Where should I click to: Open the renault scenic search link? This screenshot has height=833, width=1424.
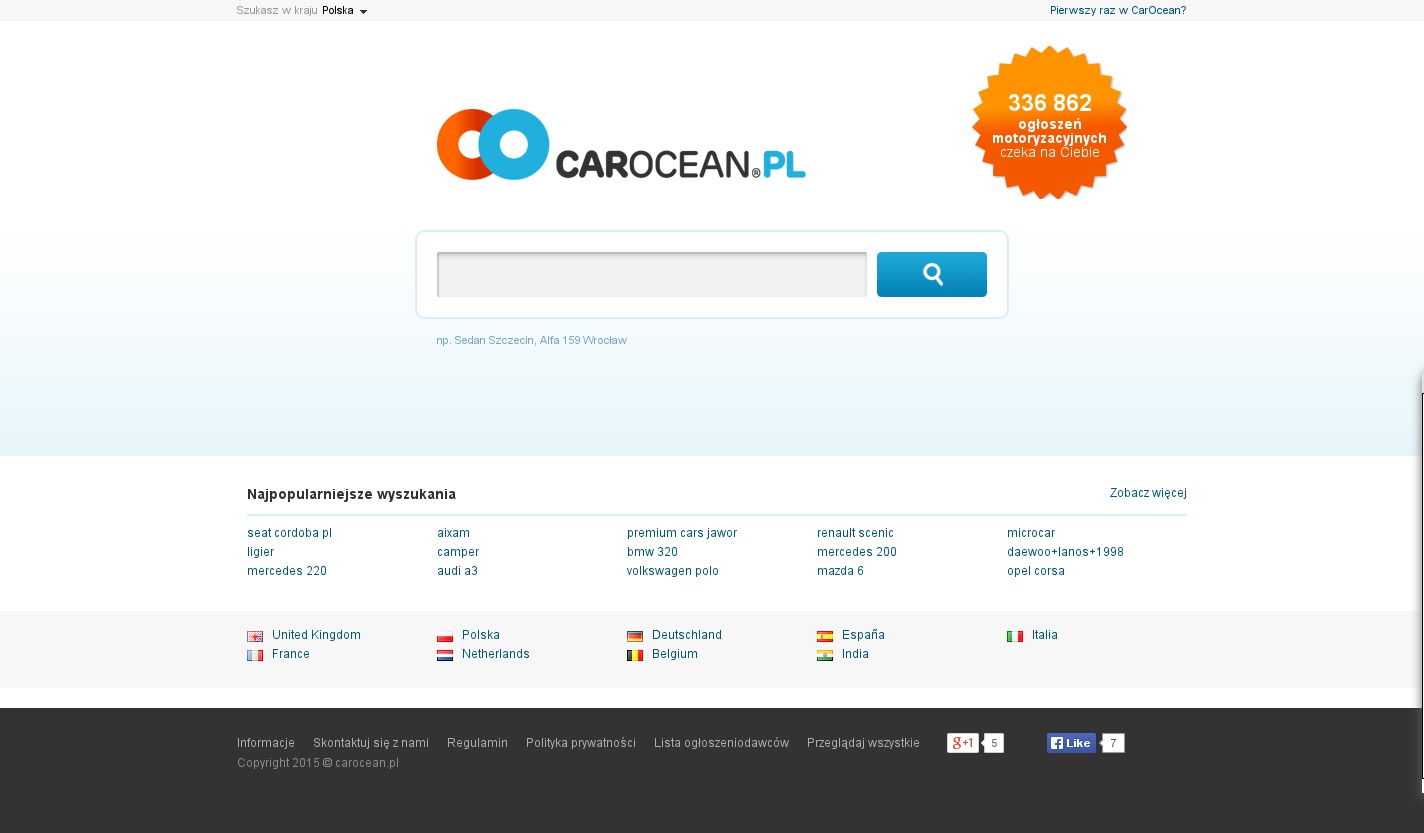[x=855, y=533]
